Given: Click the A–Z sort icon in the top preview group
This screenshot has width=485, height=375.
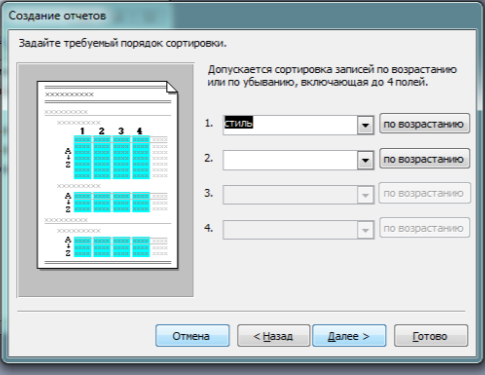Looking at the screenshot, I should click(68, 158).
